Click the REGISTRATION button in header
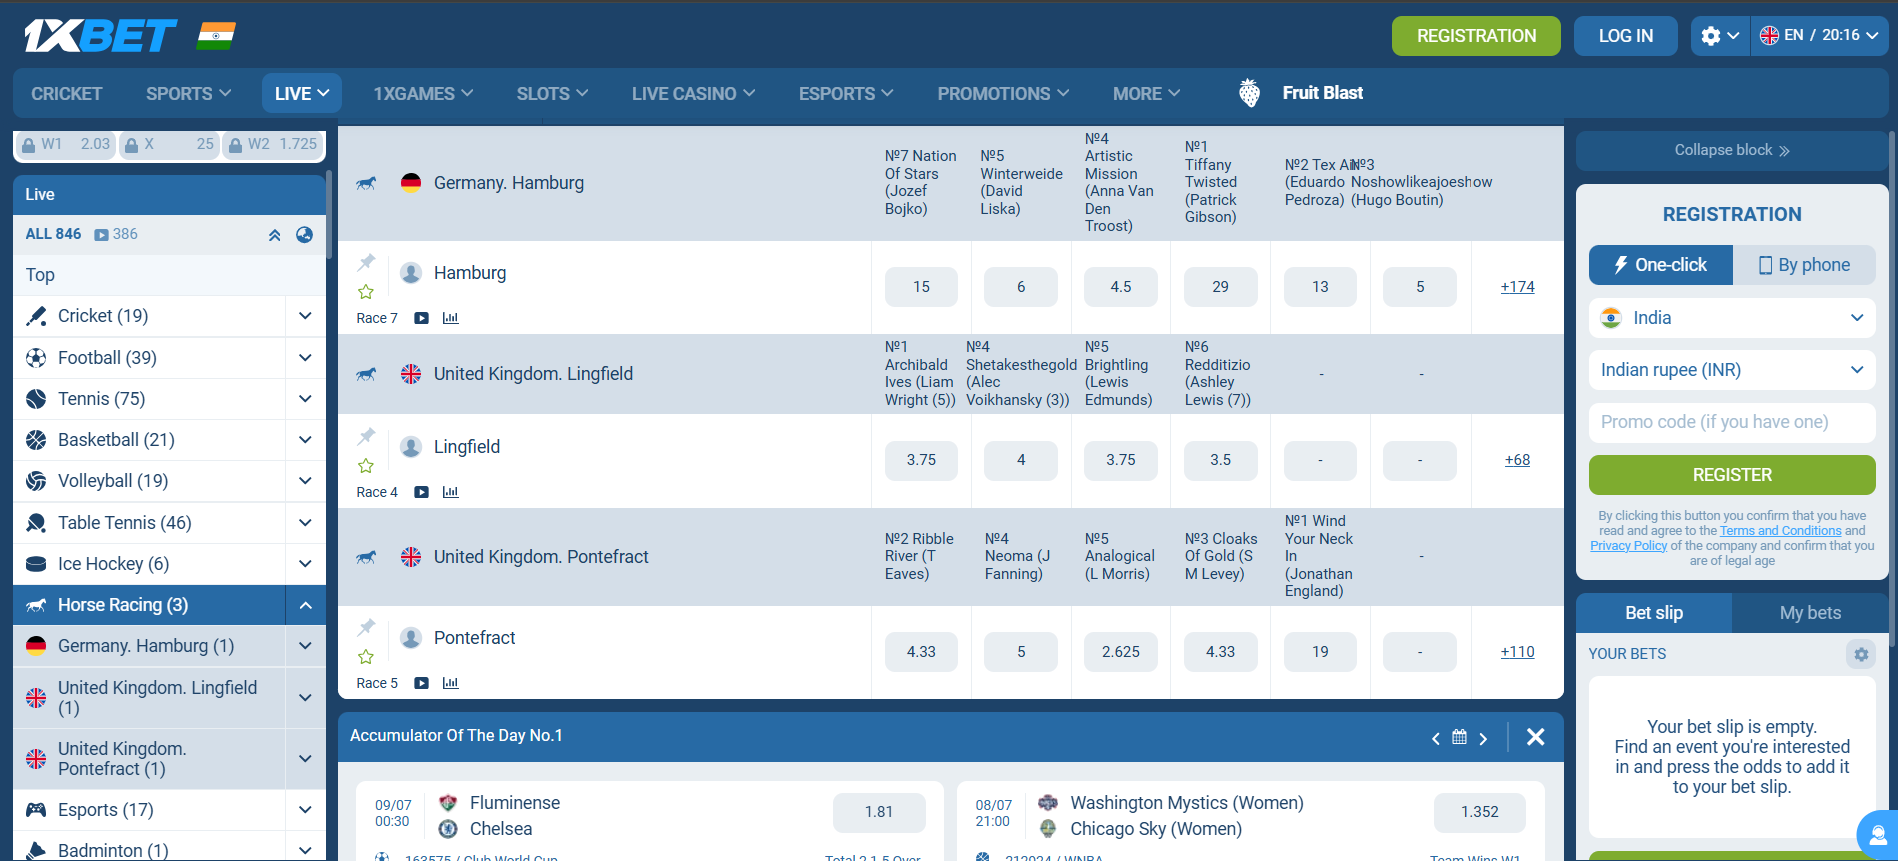 tap(1476, 36)
